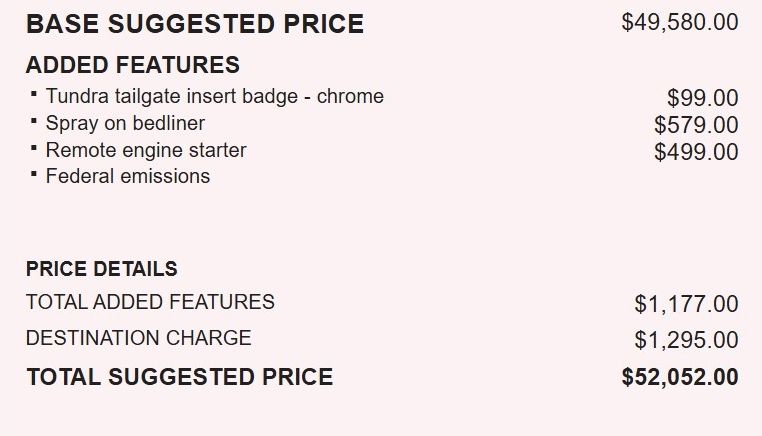Click the $579.00 bedliner price
762x436 pixels.
tap(696, 125)
